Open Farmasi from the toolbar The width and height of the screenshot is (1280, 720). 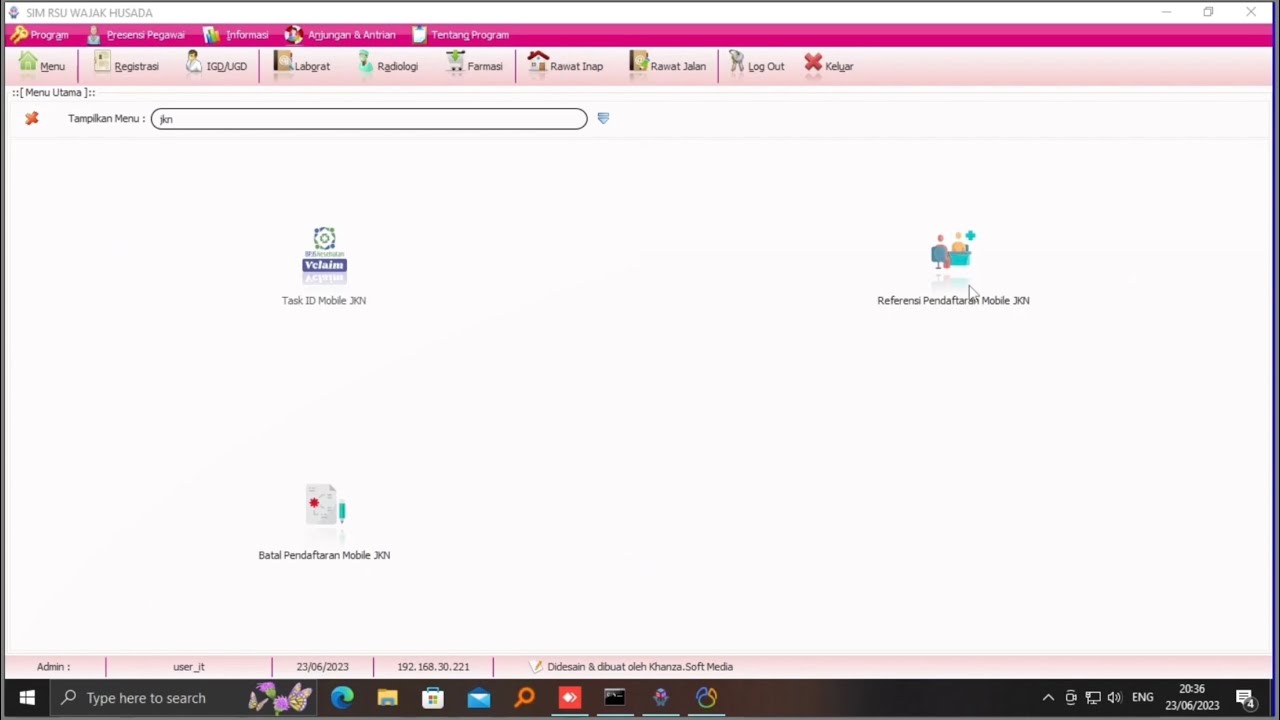click(475, 65)
